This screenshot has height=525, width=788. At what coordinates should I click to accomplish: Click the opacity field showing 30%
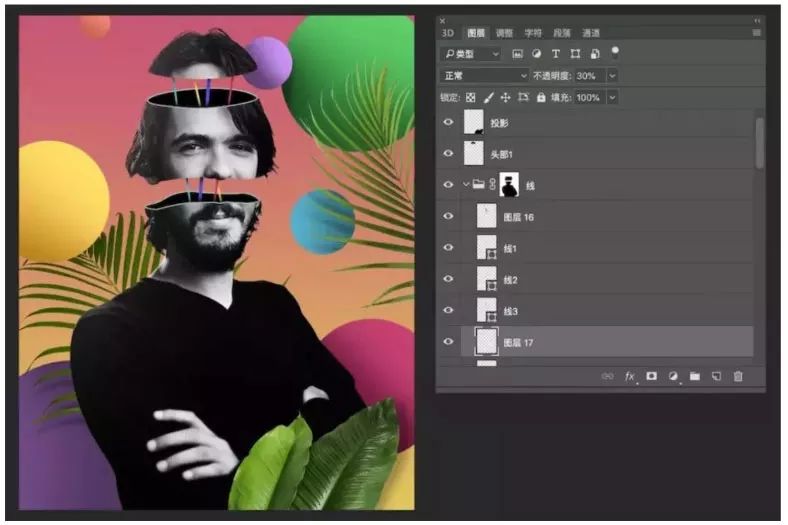click(591, 76)
